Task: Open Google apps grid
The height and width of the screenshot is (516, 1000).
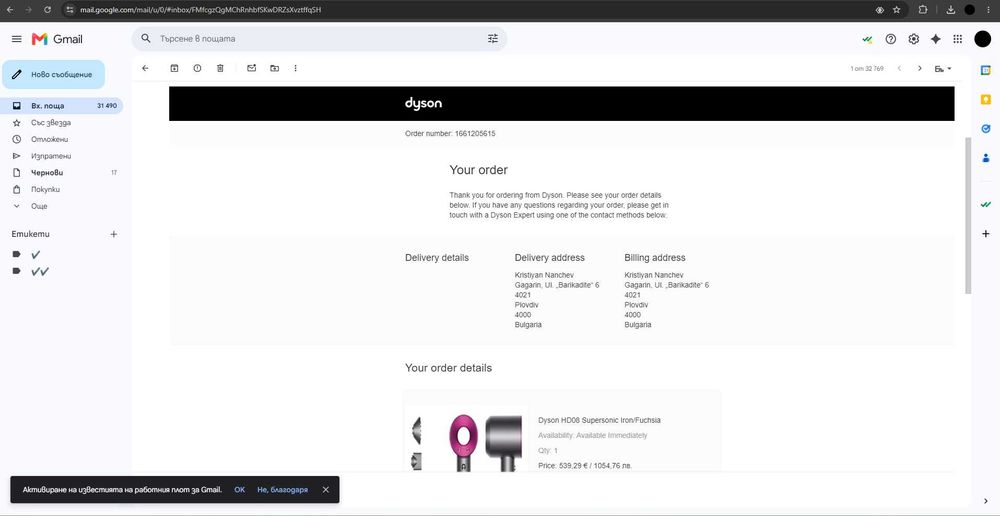Action: pos(957,39)
